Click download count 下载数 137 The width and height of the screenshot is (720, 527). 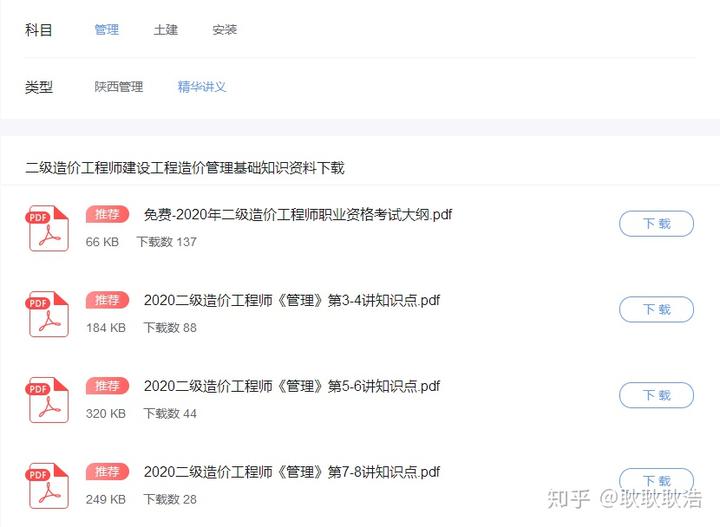167,242
